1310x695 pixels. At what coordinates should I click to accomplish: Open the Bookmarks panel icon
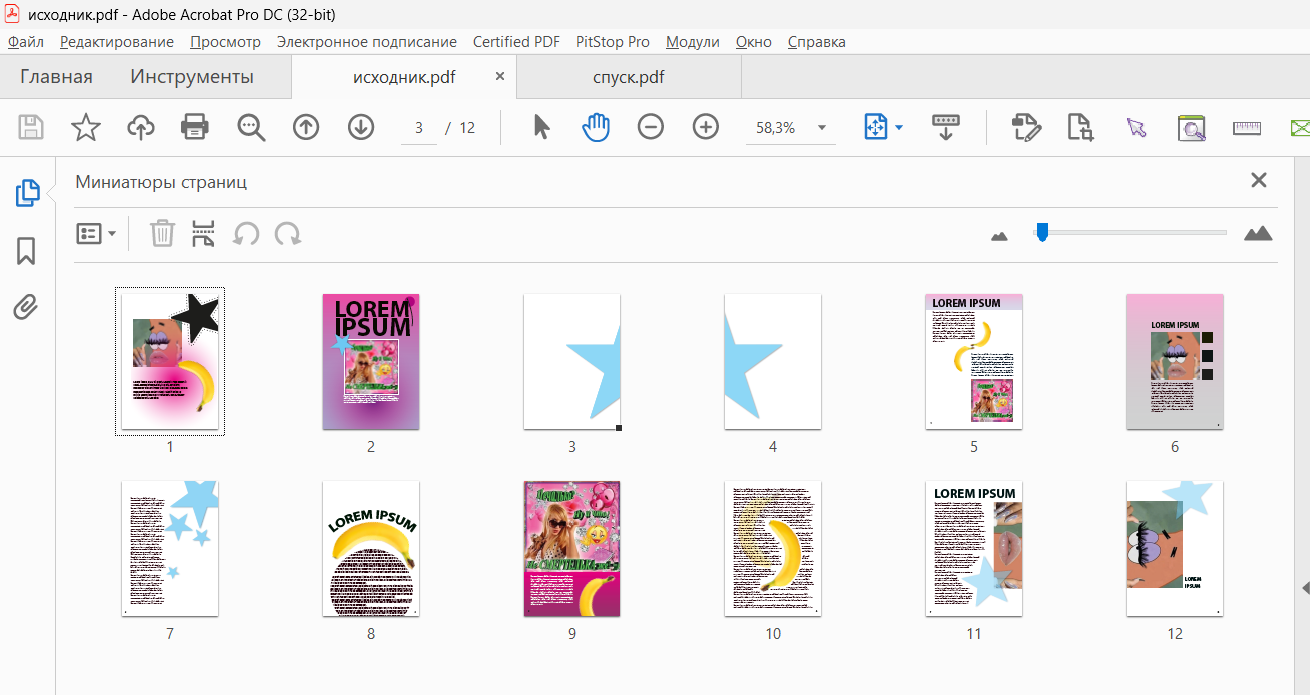click(27, 251)
